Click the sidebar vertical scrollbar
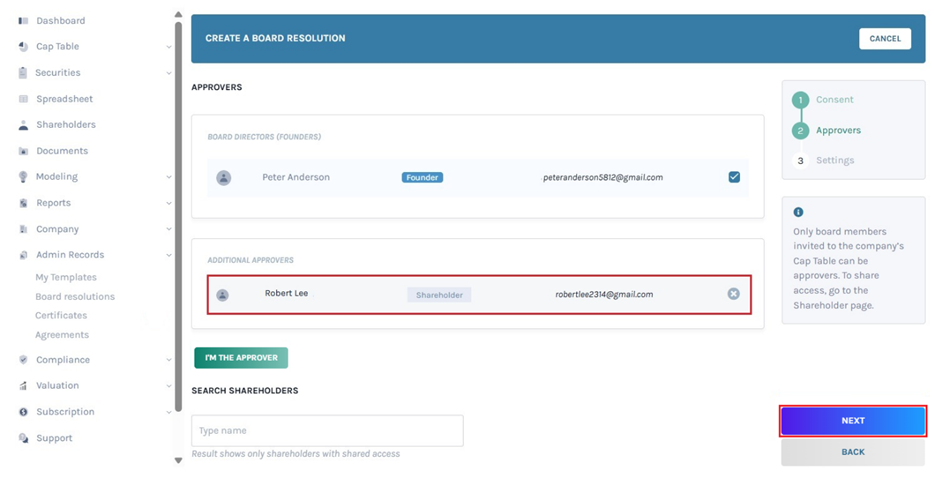Viewport: 935px width, 478px height. (178, 200)
